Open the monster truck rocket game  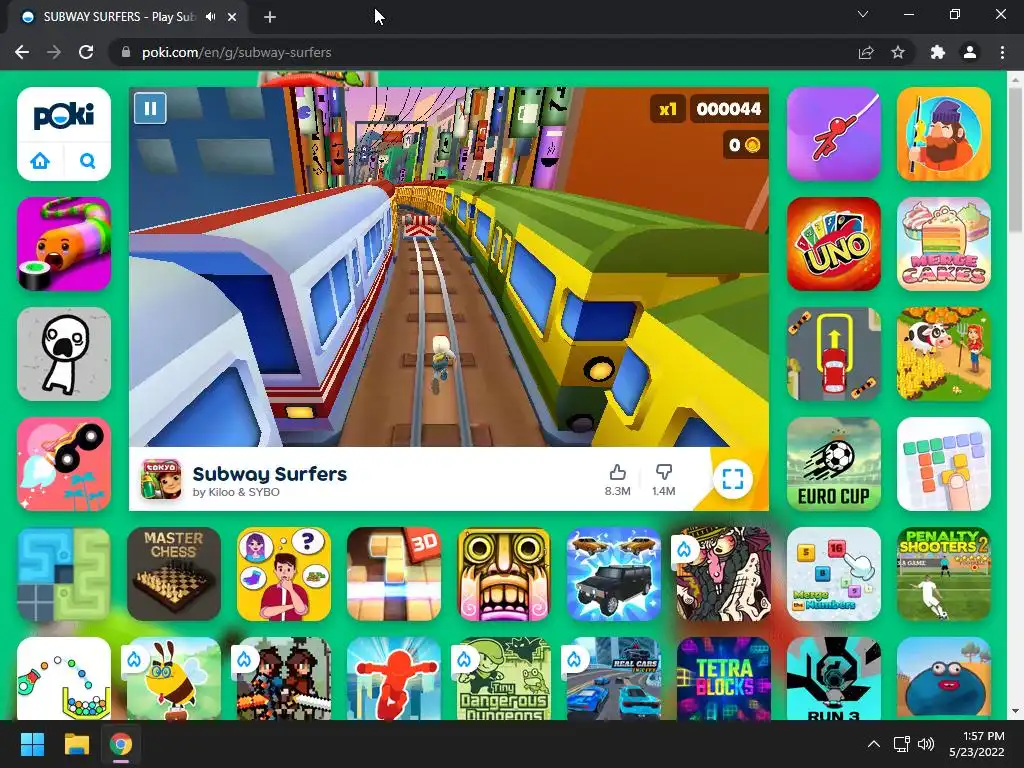pos(64,464)
